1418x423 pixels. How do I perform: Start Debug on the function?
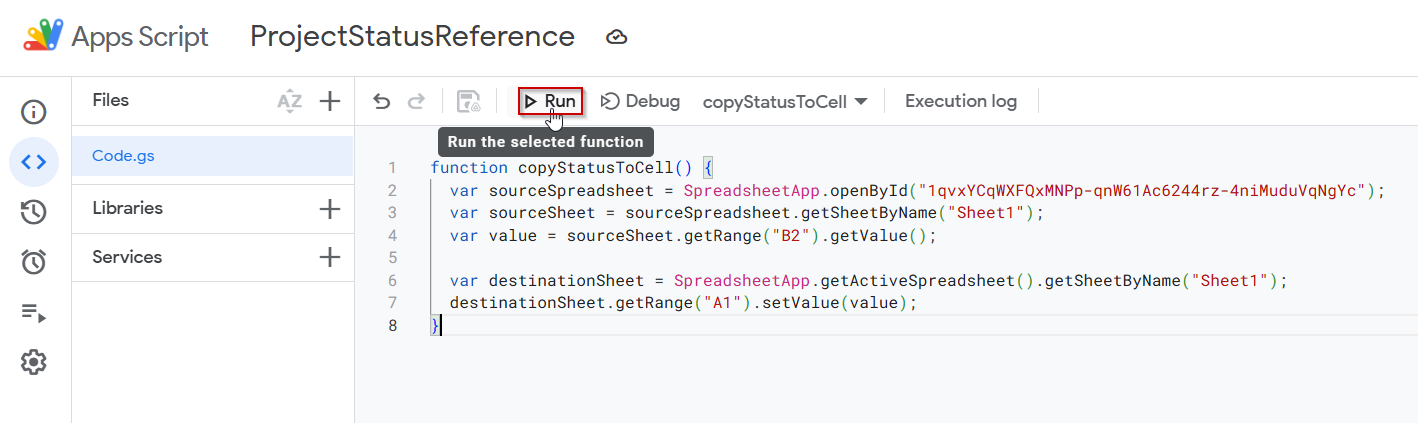(x=640, y=101)
